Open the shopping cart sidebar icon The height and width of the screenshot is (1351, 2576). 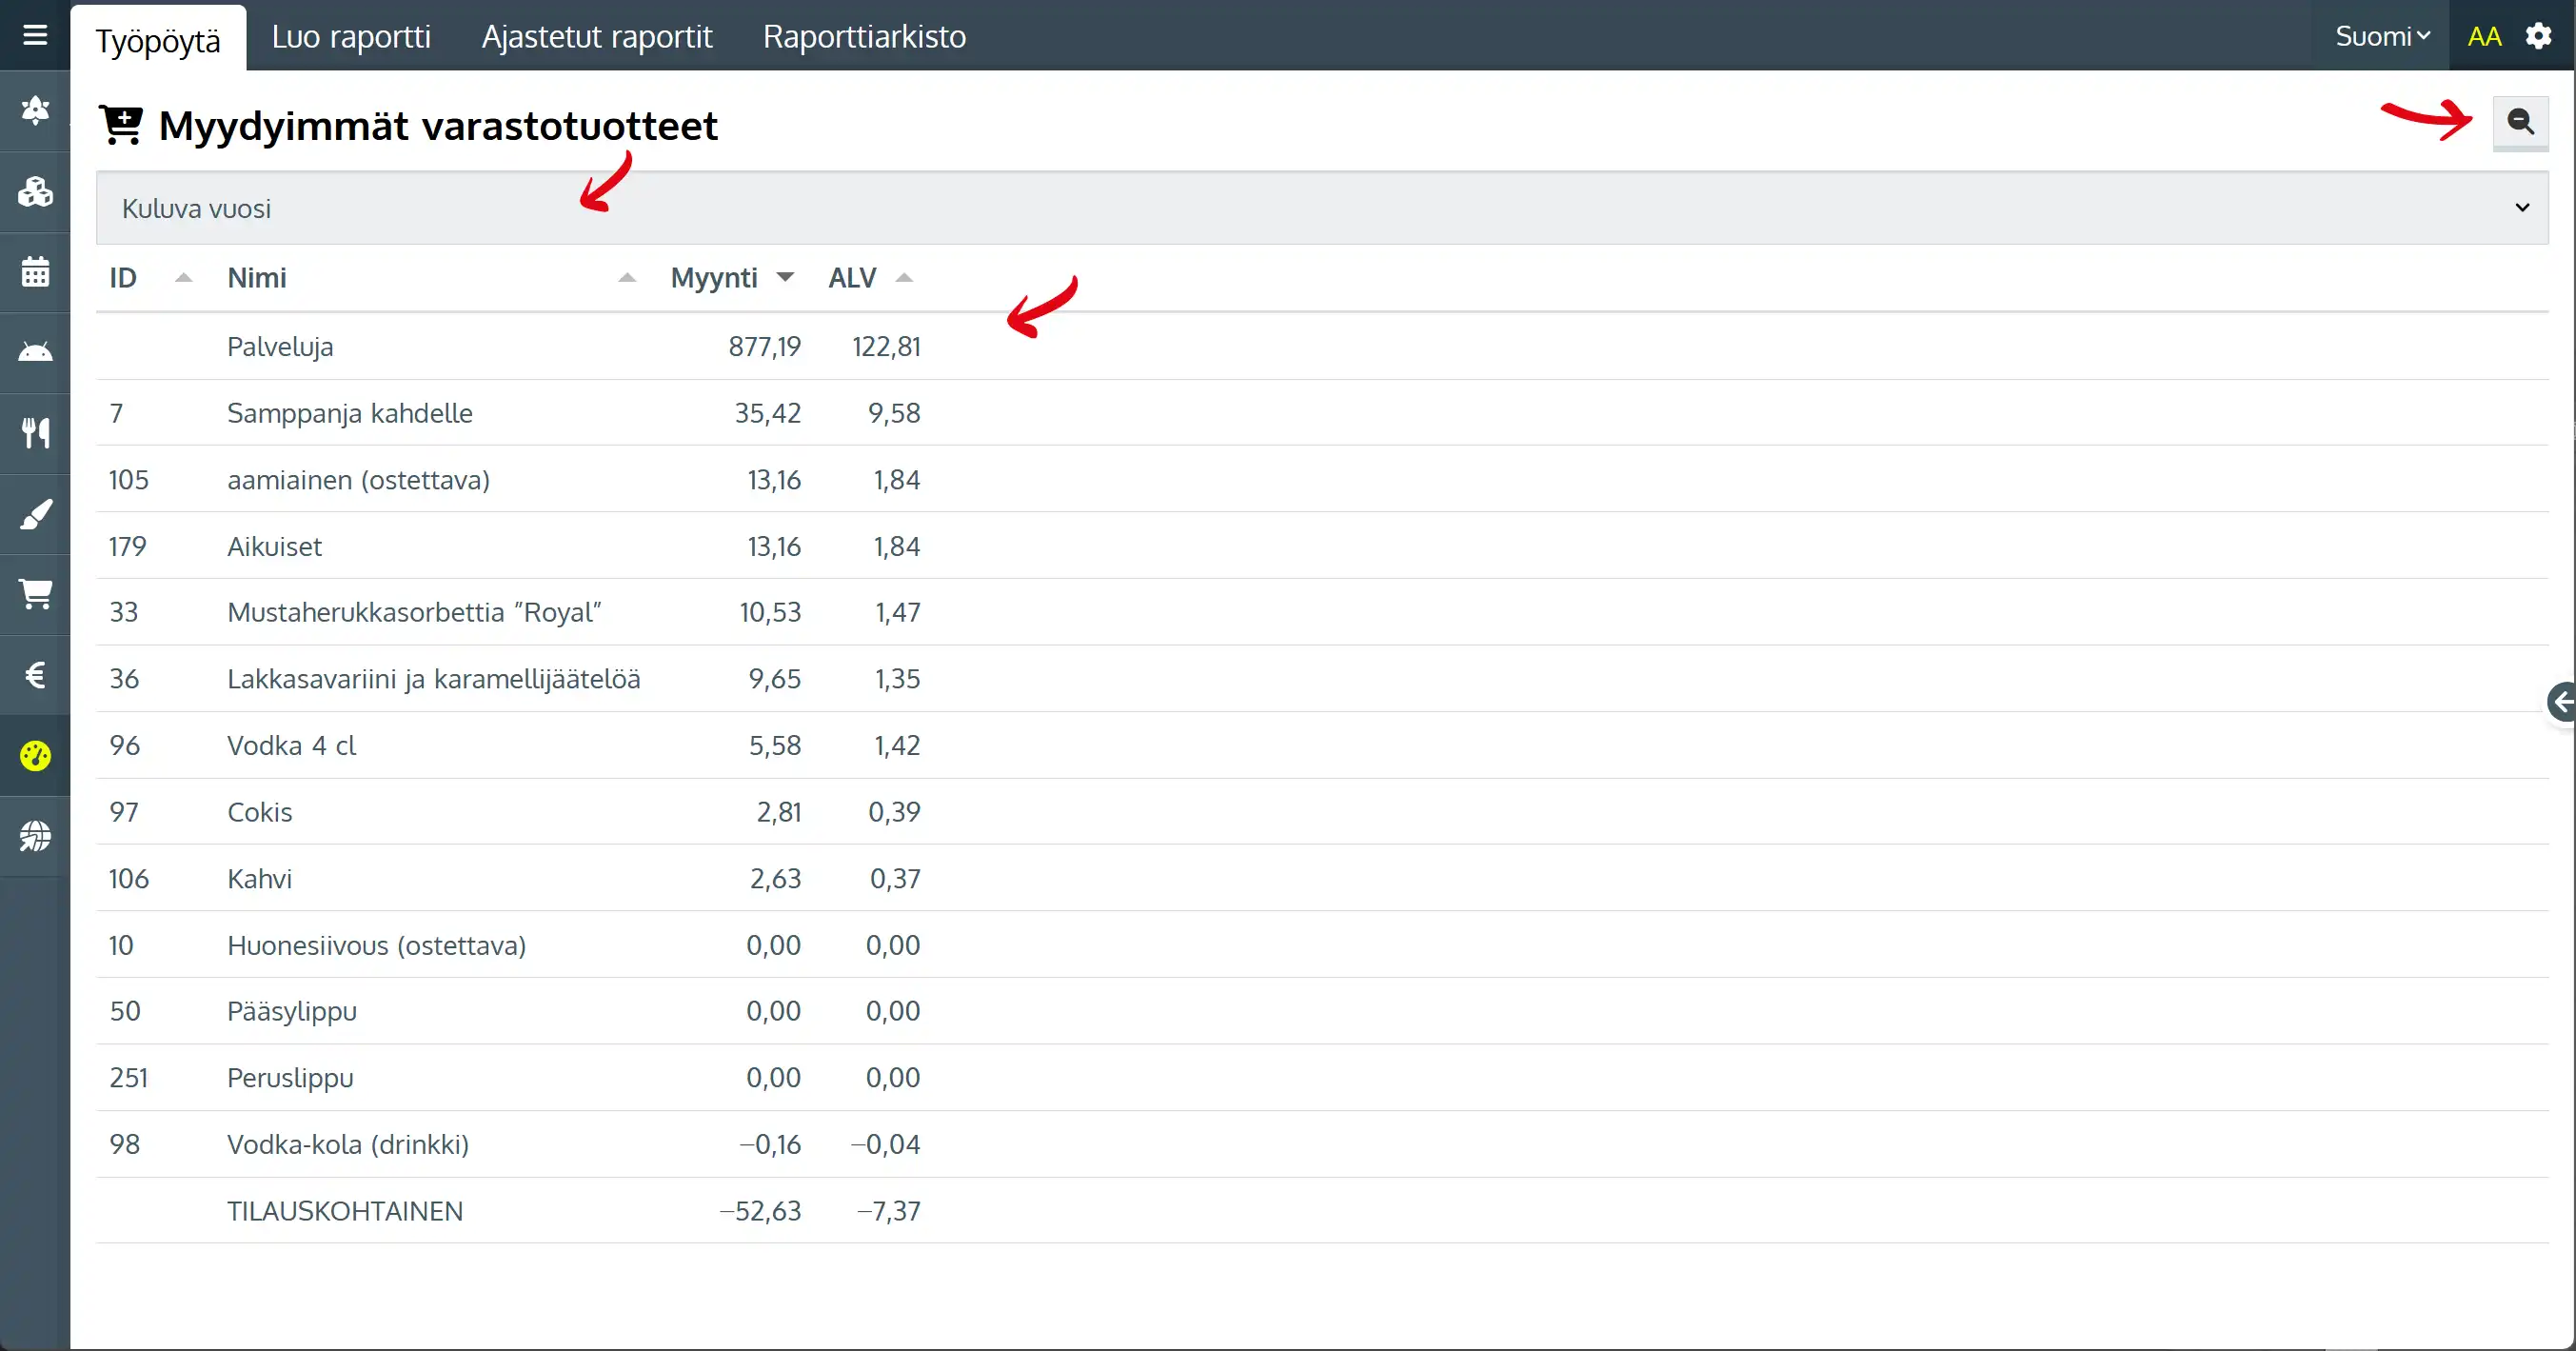(x=35, y=594)
